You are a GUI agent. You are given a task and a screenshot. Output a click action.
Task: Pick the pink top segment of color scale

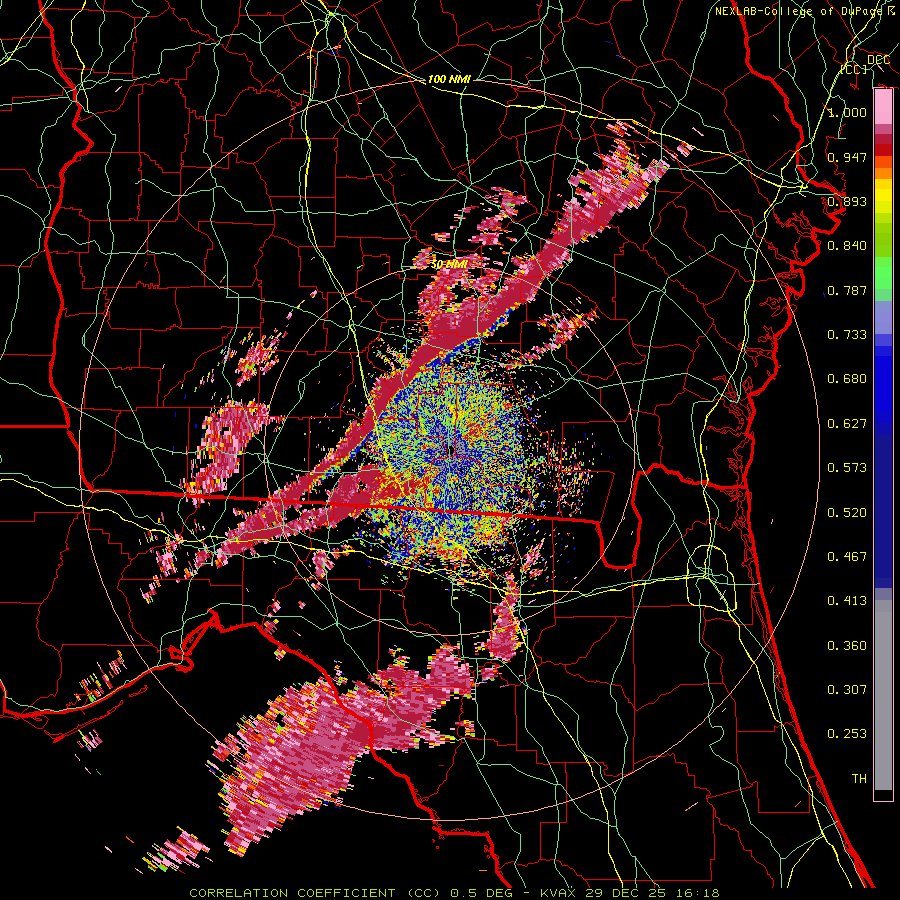coord(883,107)
